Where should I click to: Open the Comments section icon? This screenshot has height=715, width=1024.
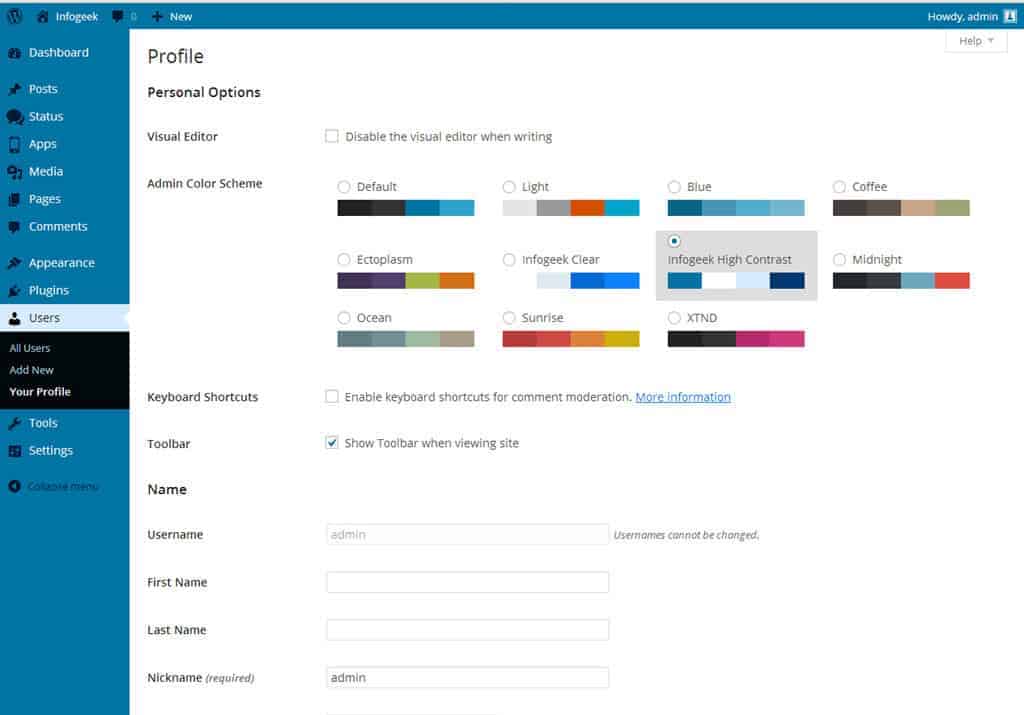pos(14,226)
